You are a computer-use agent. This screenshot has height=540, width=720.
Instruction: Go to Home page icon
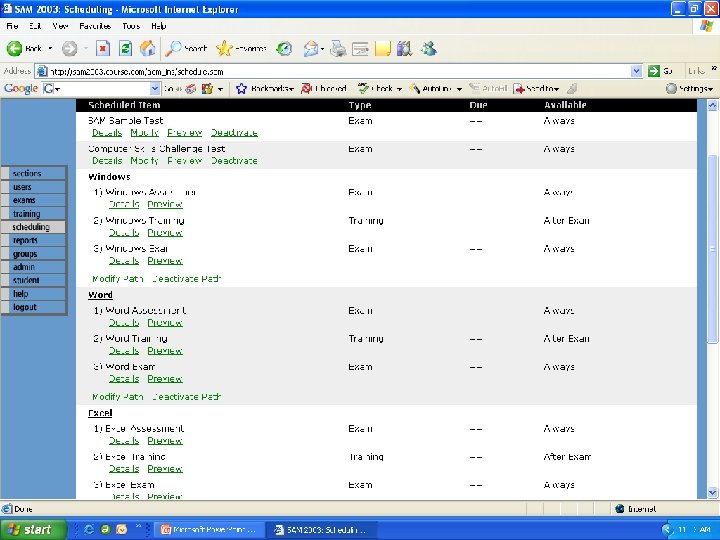(148, 48)
